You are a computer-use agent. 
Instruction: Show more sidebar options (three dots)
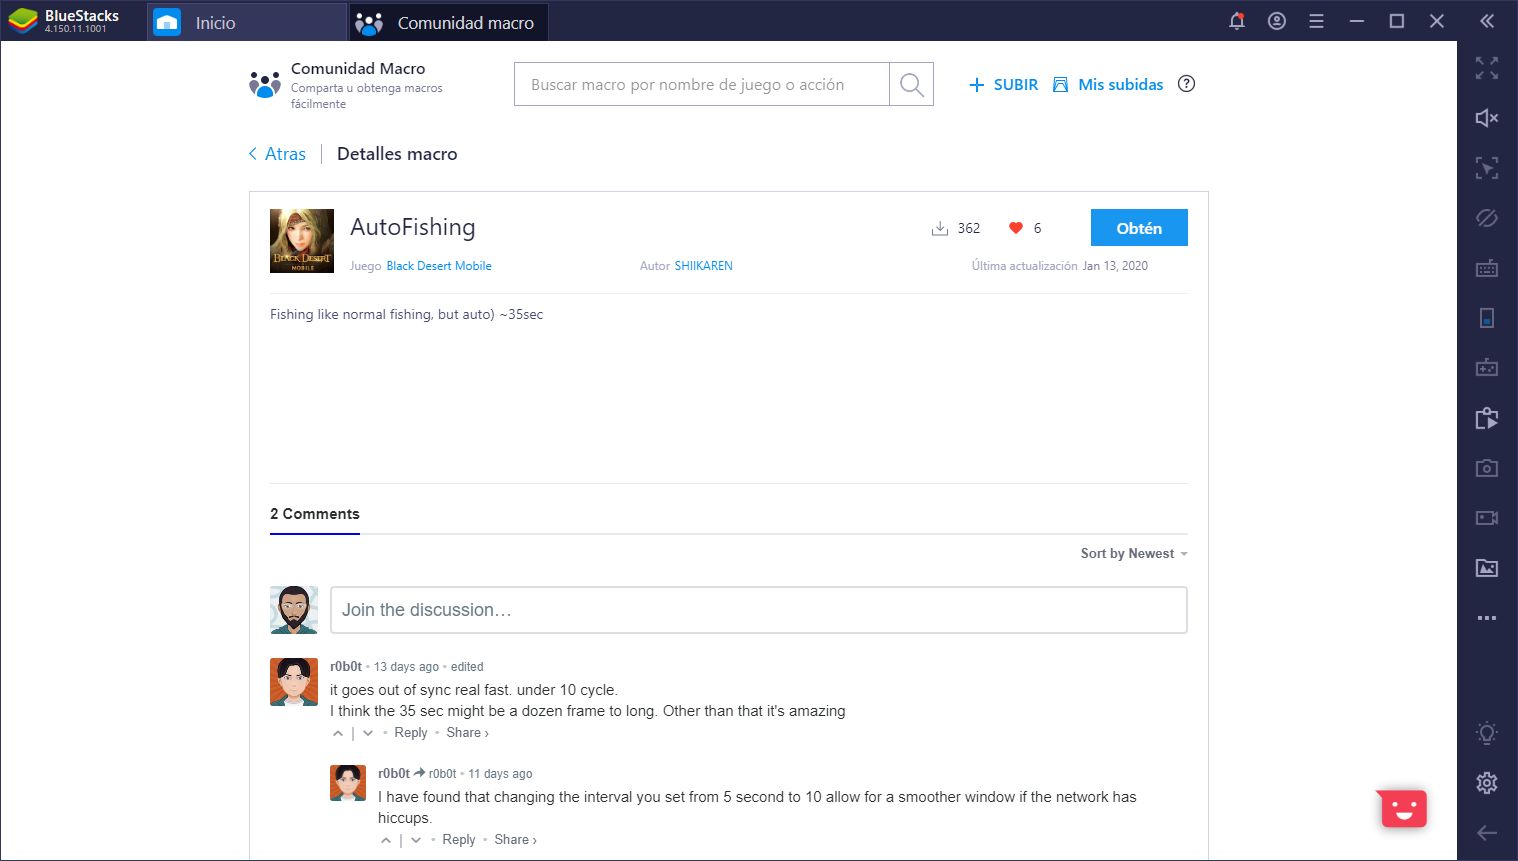coord(1487,618)
